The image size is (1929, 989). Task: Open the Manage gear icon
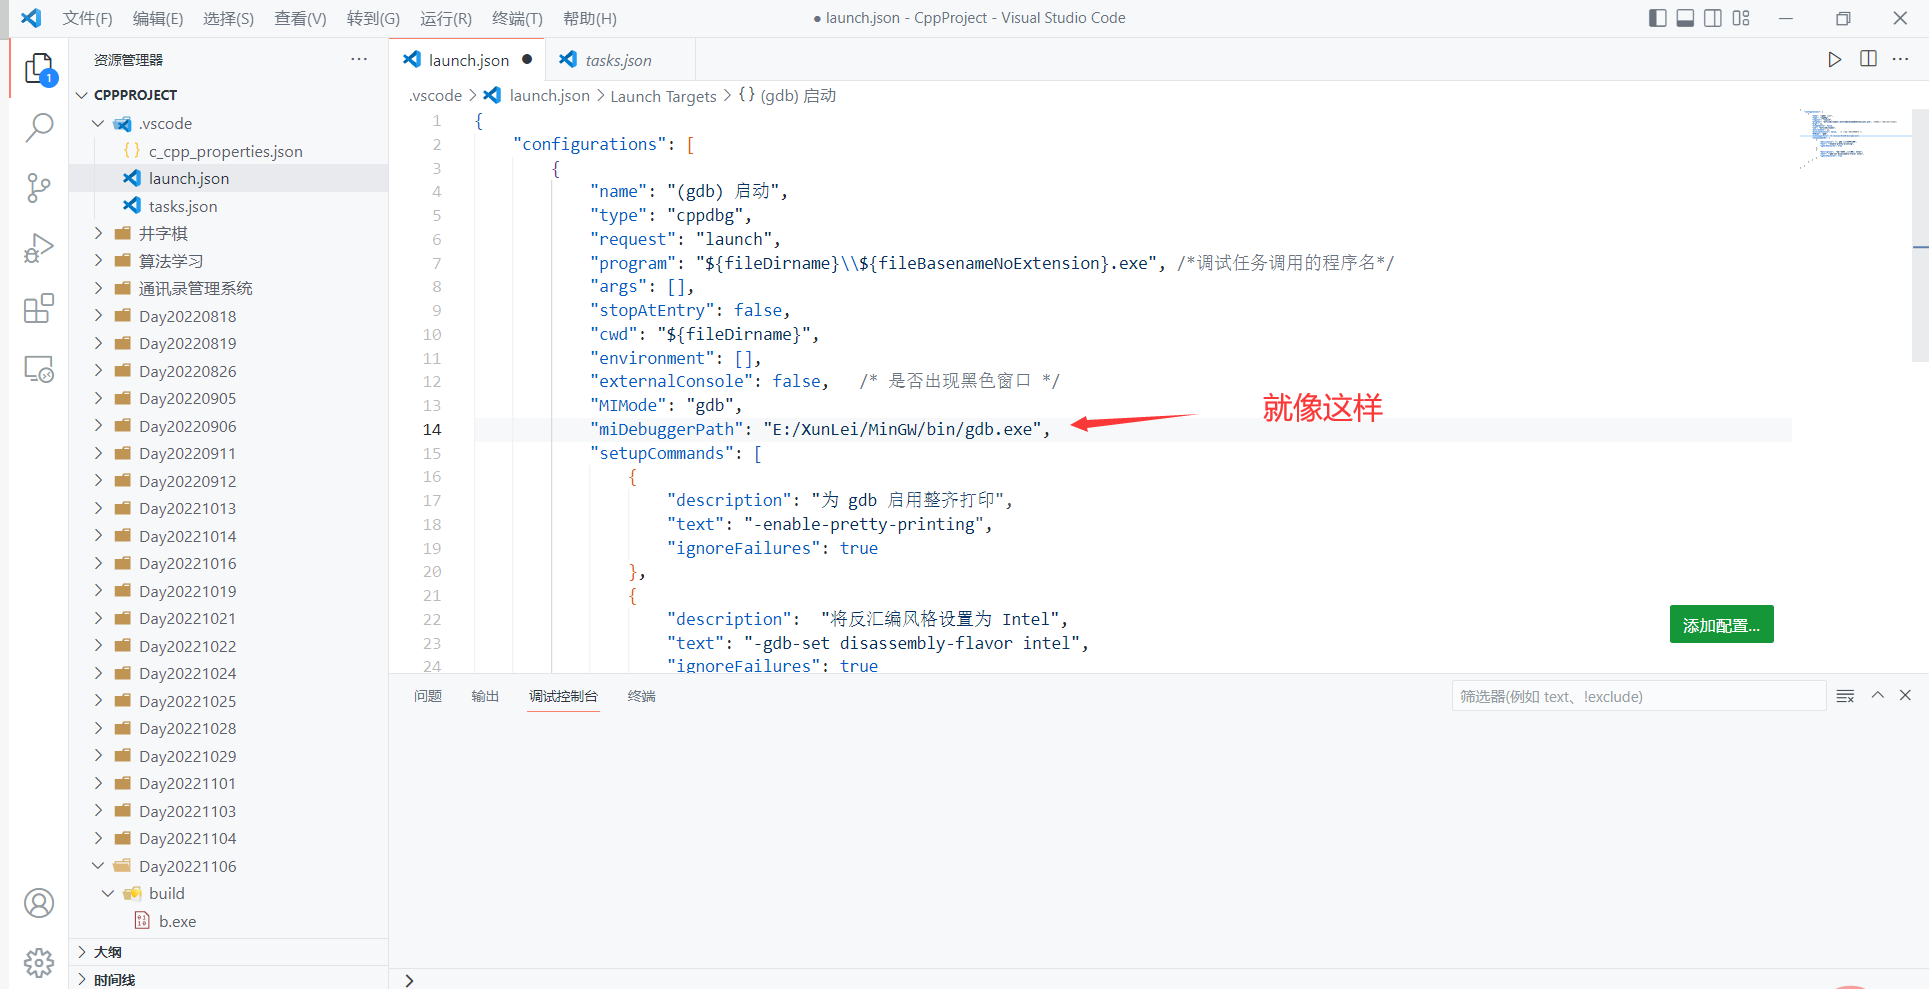click(x=39, y=963)
